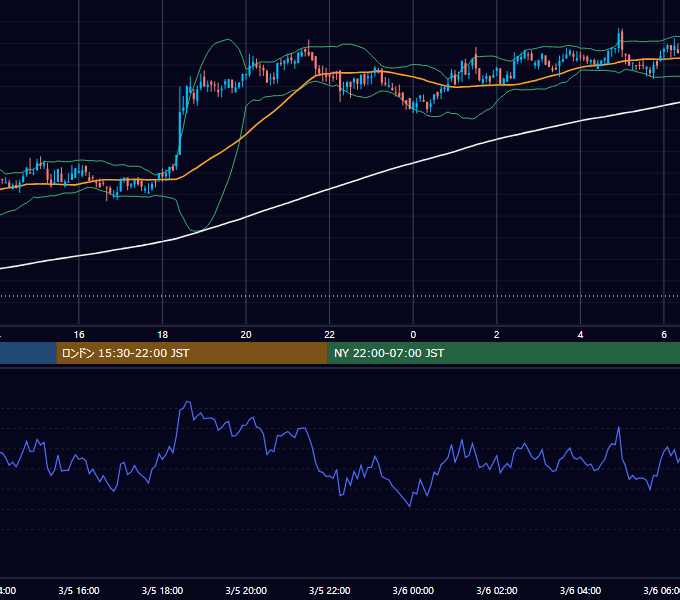Viewport: 680px width, 600px height.
Task: Click the upper time axis label 20
Action: pyautogui.click(x=246, y=335)
